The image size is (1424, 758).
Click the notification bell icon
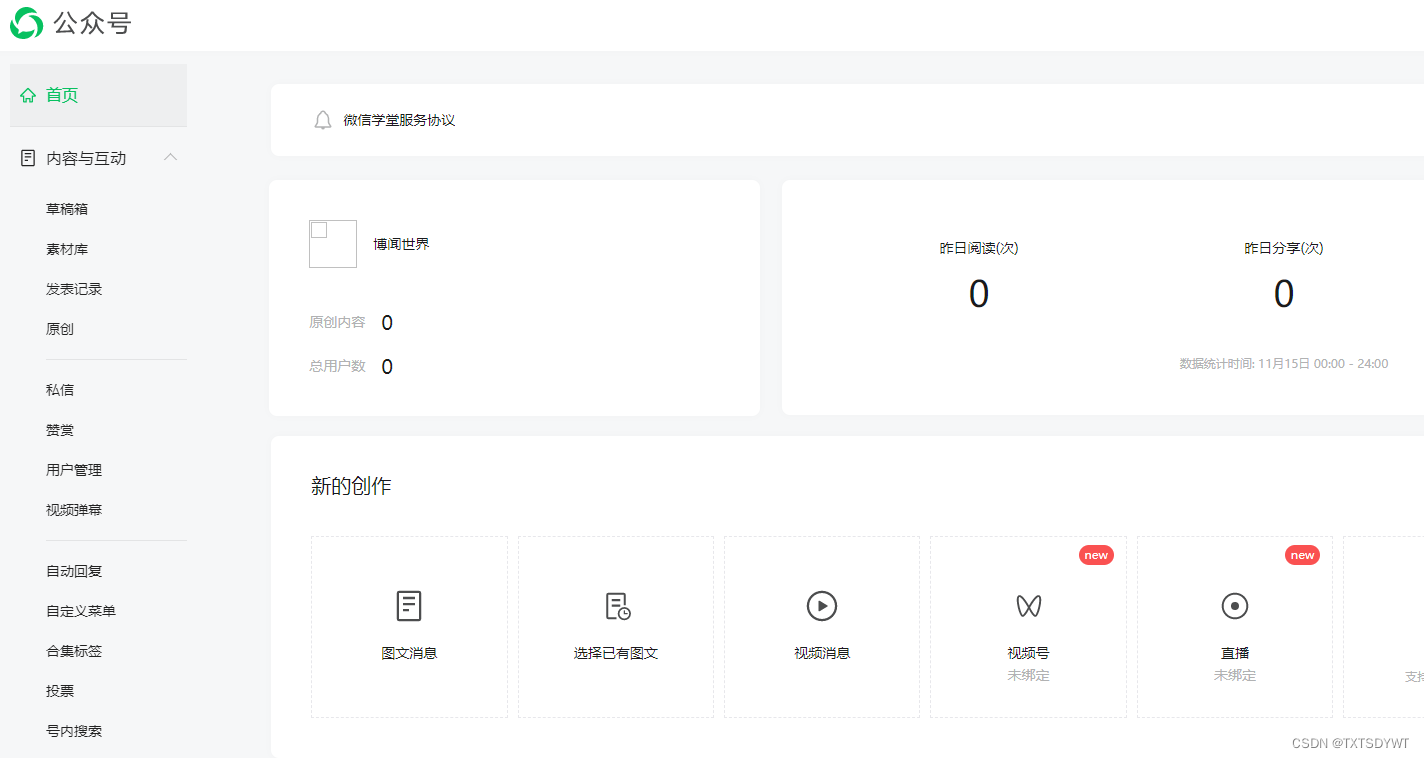[322, 120]
